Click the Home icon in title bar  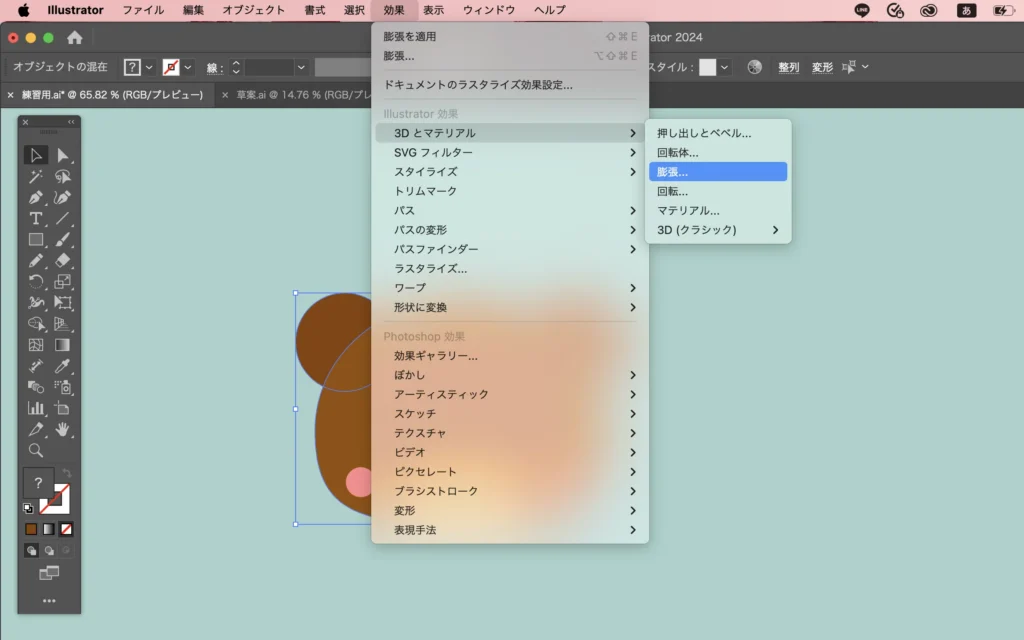(74, 38)
